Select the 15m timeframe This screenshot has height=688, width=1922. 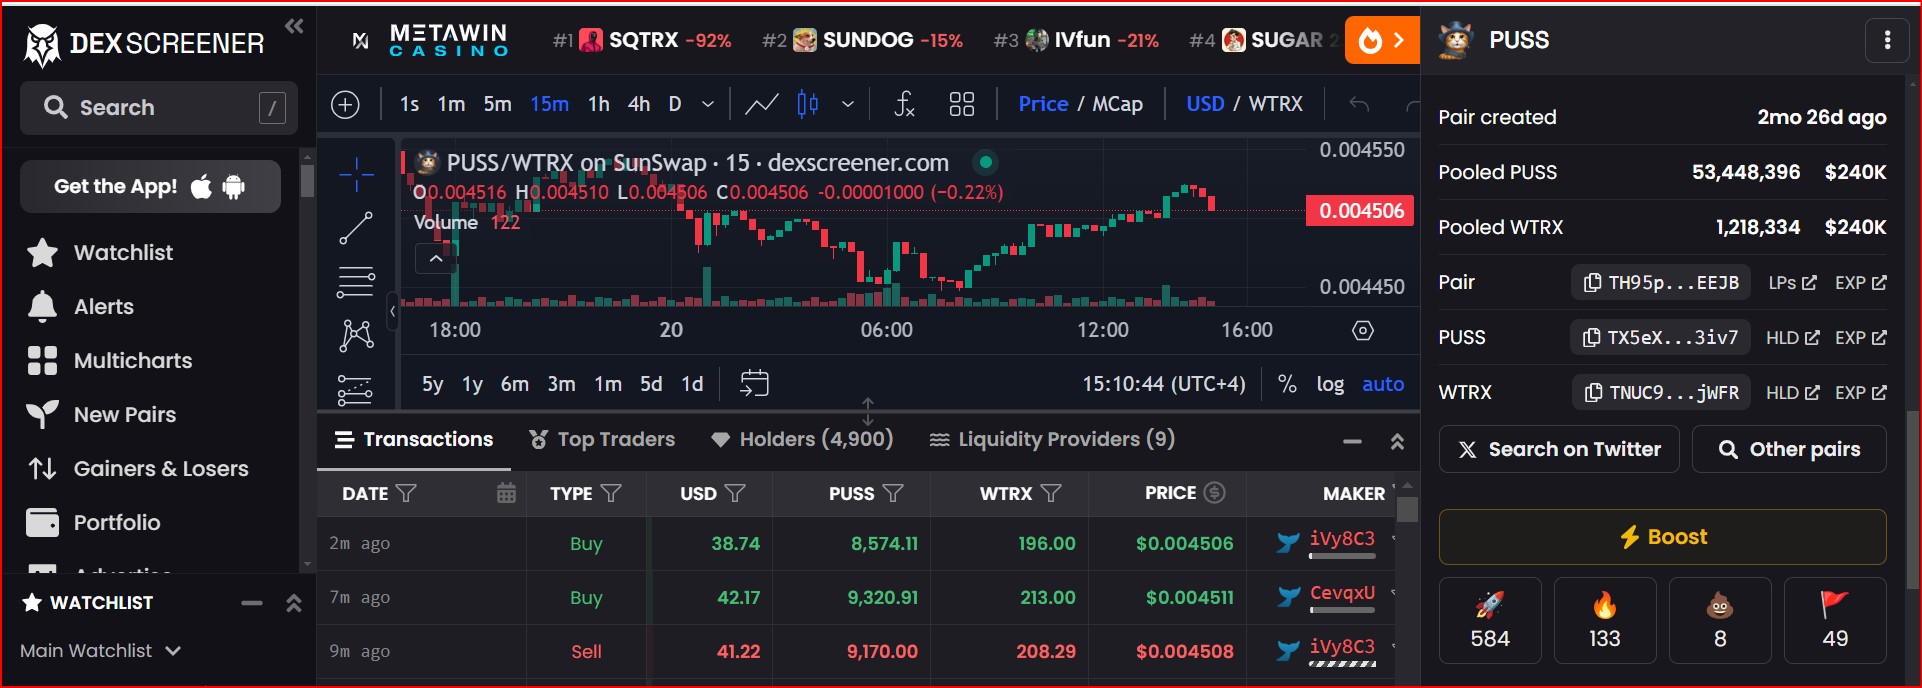(549, 104)
